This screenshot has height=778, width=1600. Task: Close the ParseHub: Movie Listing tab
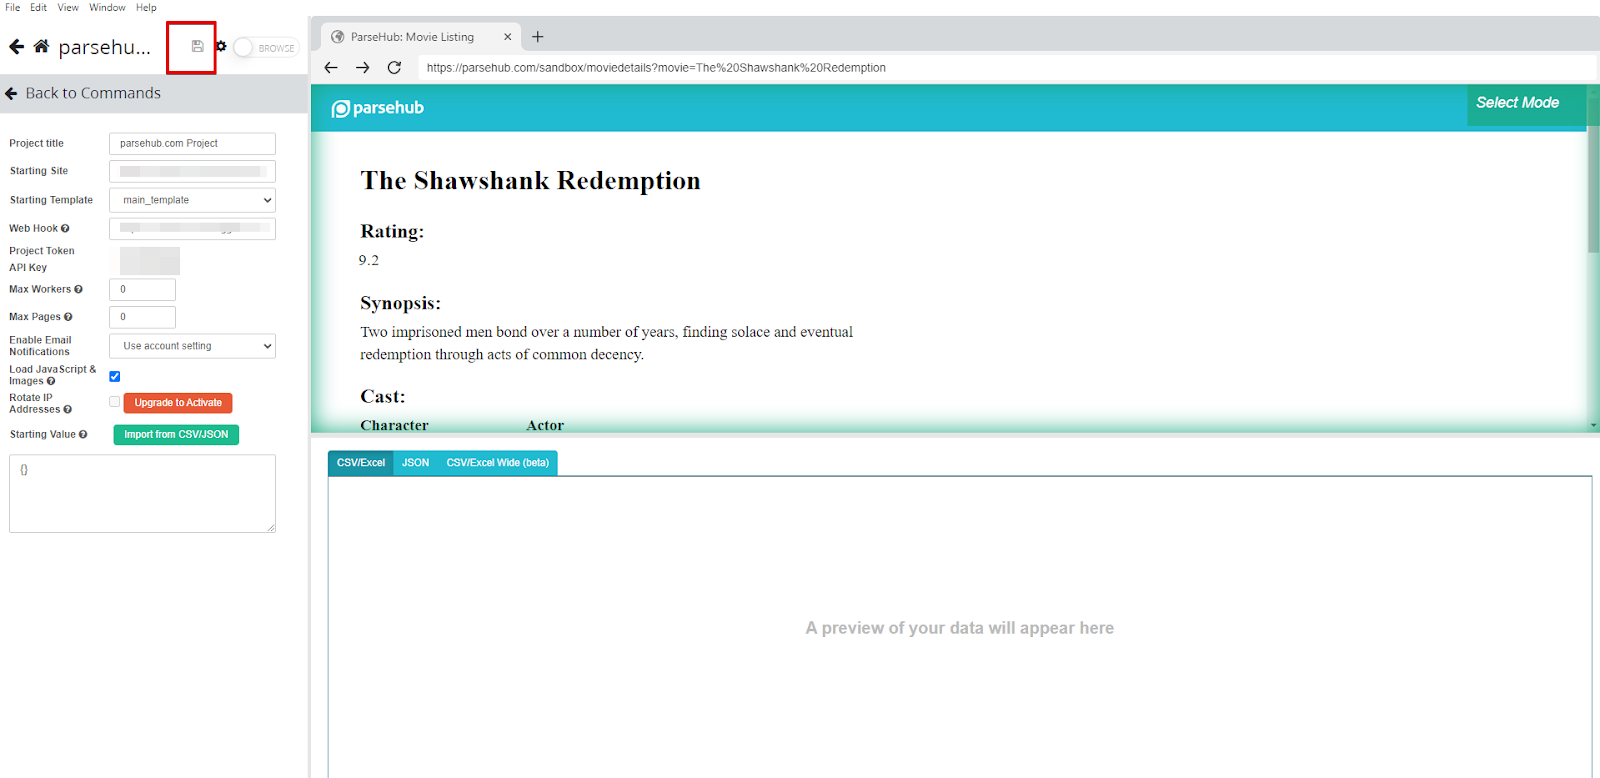point(507,37)
